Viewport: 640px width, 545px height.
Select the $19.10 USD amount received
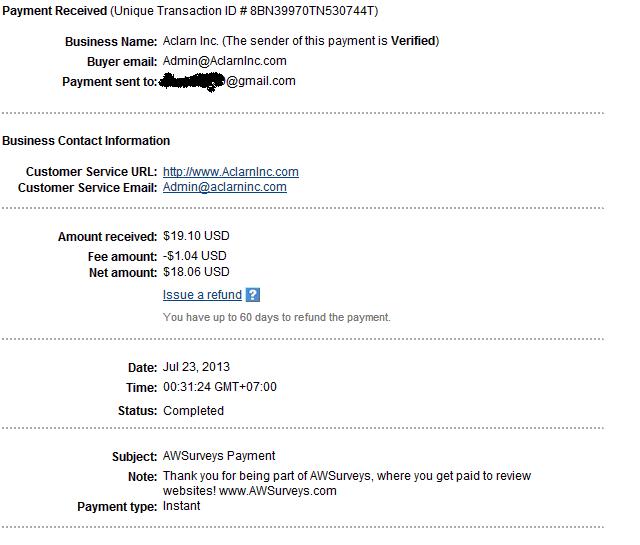196,237
